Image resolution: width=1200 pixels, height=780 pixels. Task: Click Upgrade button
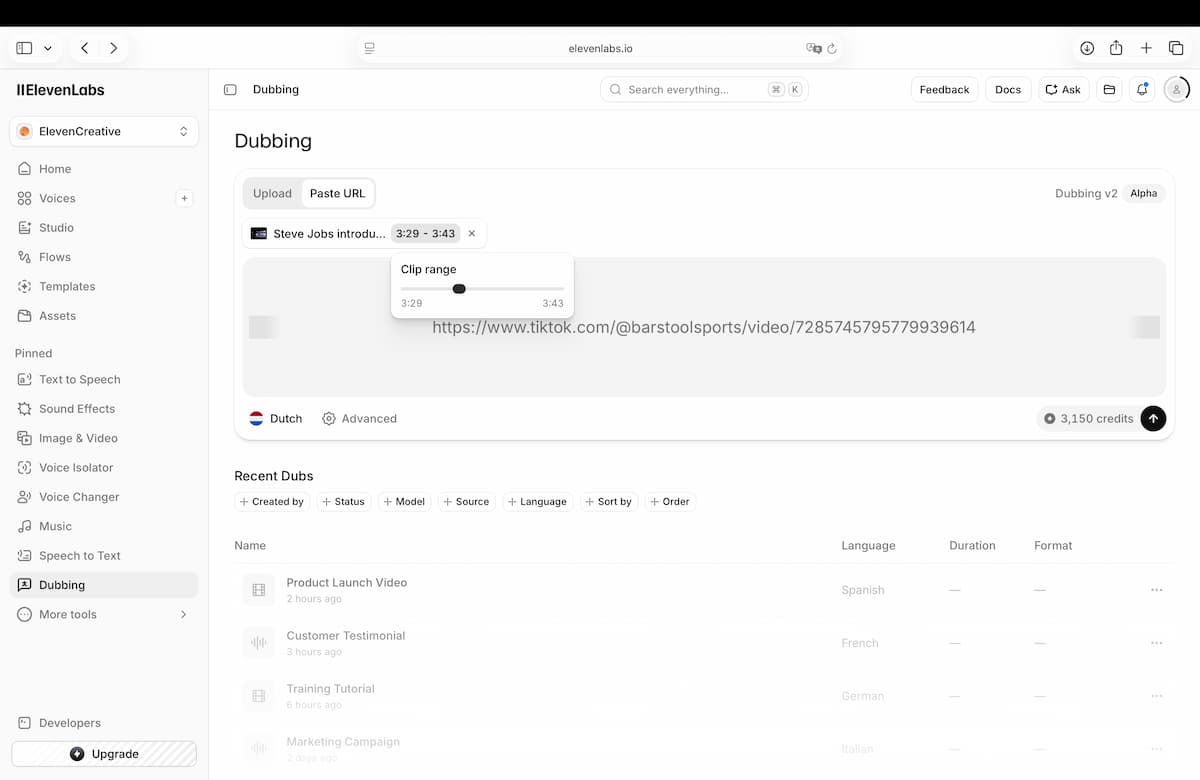pyautogui.click(x=104, y=754)
